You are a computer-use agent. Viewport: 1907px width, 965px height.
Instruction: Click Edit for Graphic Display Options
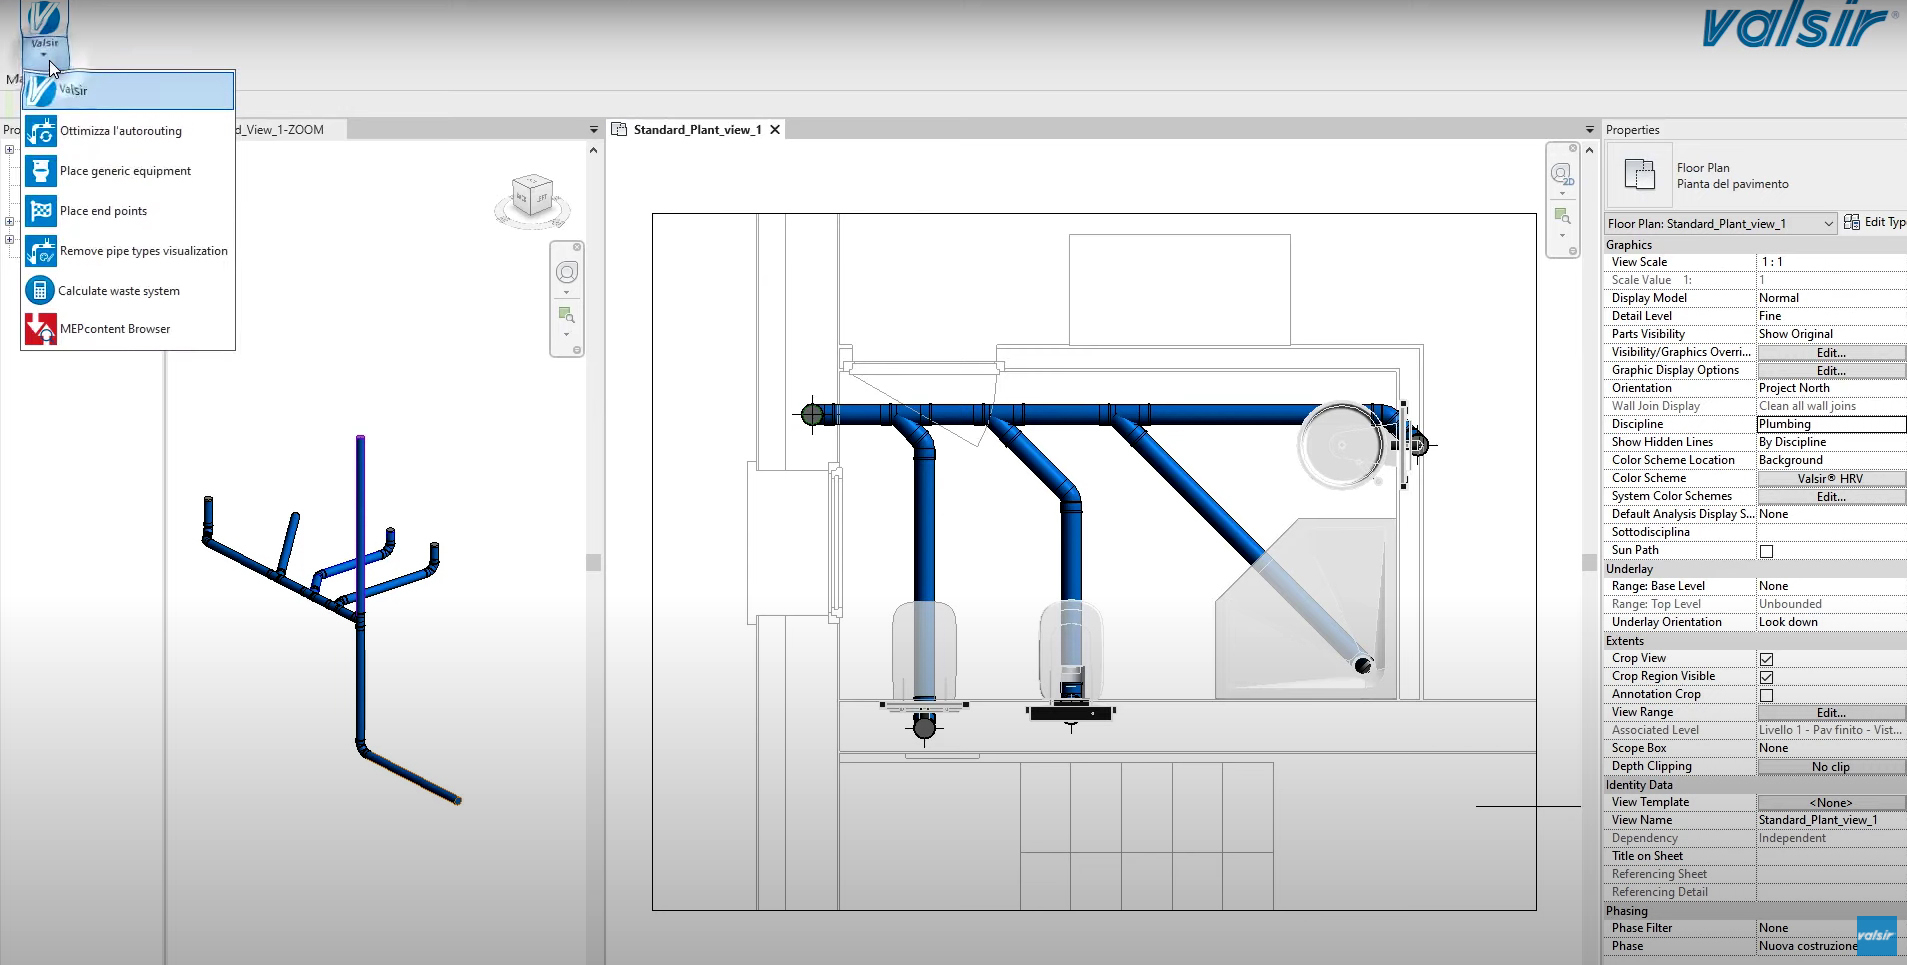point(1832,371)
